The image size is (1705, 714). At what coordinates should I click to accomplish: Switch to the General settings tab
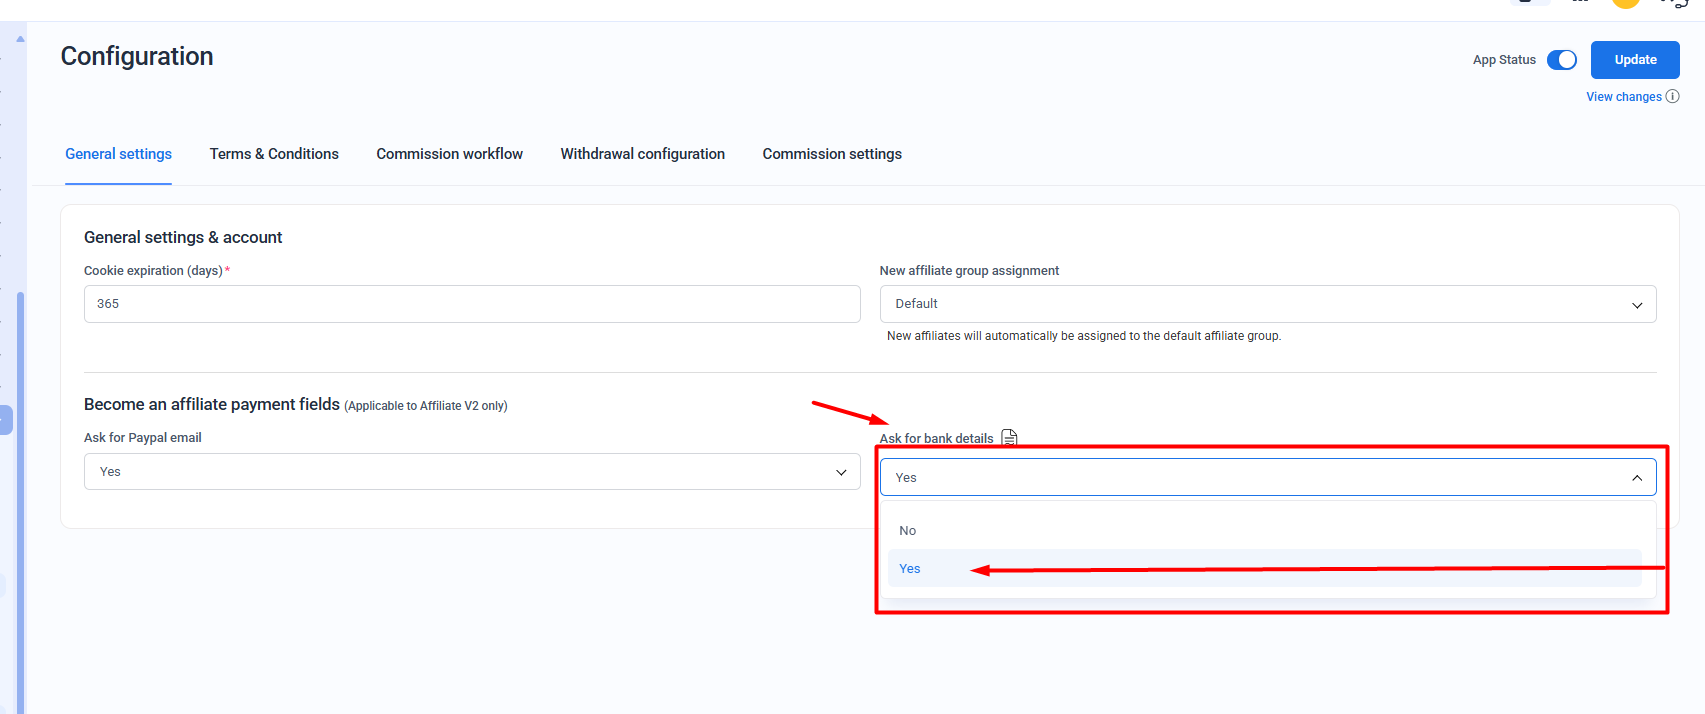point(118,154)
